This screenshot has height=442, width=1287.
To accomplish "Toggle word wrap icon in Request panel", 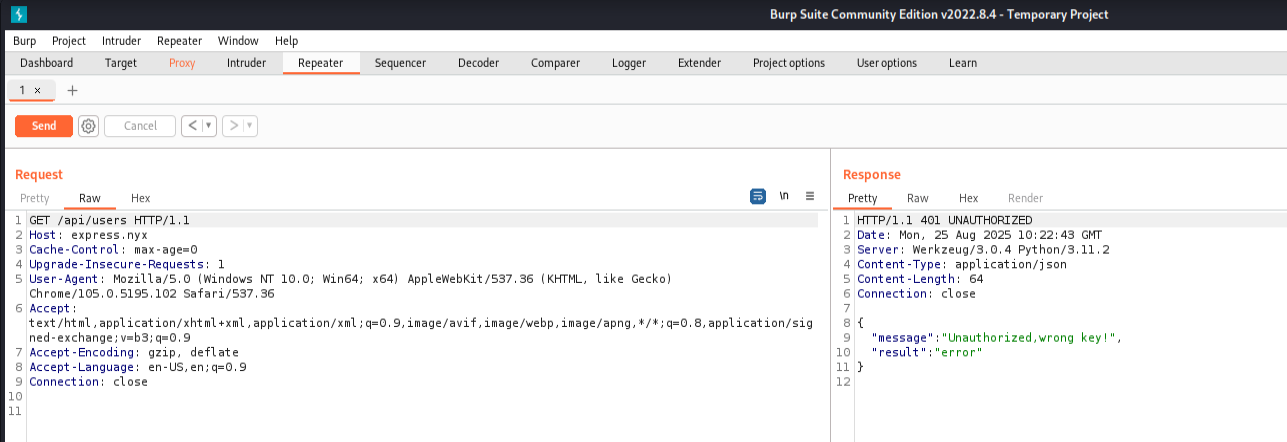I will point(758,196).
